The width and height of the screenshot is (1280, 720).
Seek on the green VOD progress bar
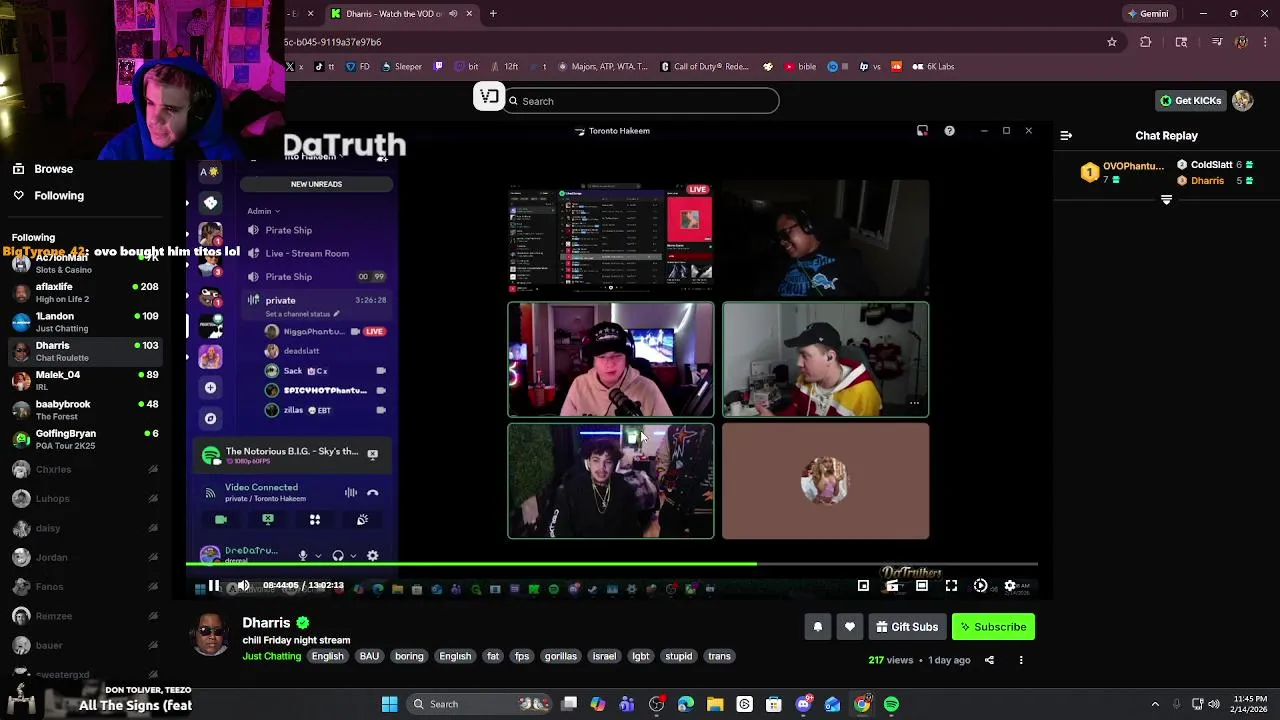click(x=612, y=565)
